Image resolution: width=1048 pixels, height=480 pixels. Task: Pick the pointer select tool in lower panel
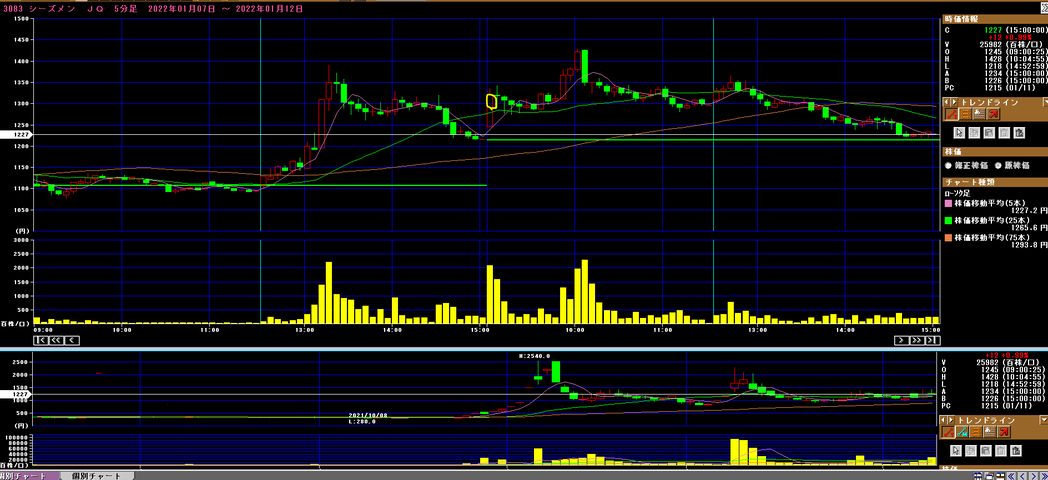[956, 451]
